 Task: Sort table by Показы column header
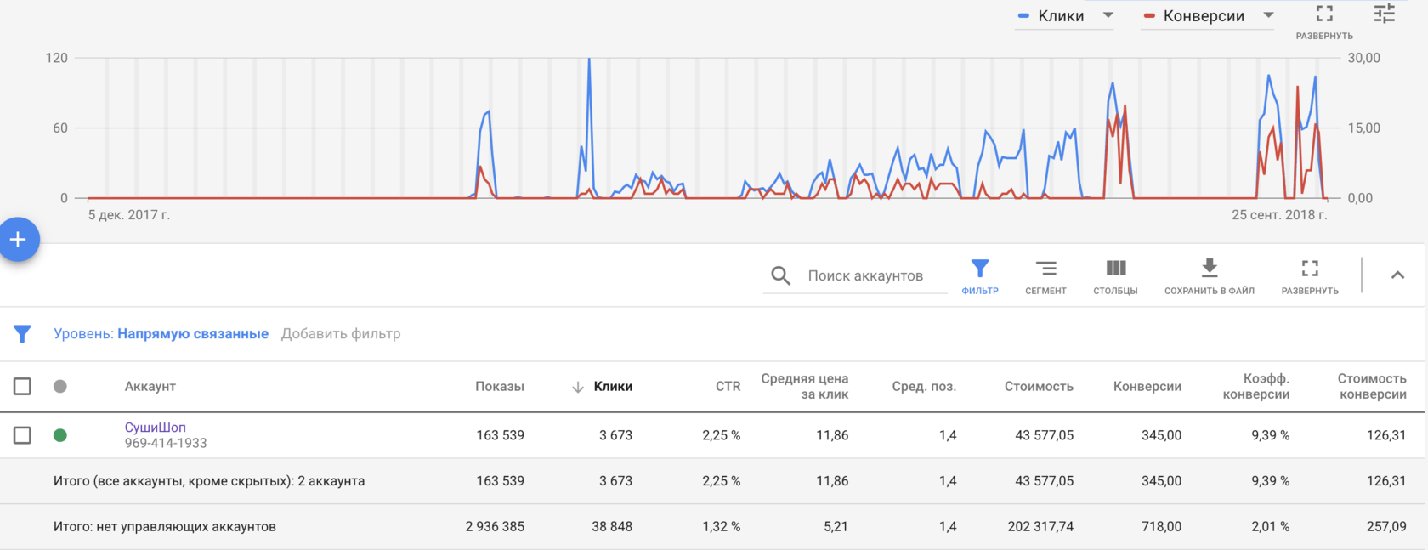(x=499, y=387)
